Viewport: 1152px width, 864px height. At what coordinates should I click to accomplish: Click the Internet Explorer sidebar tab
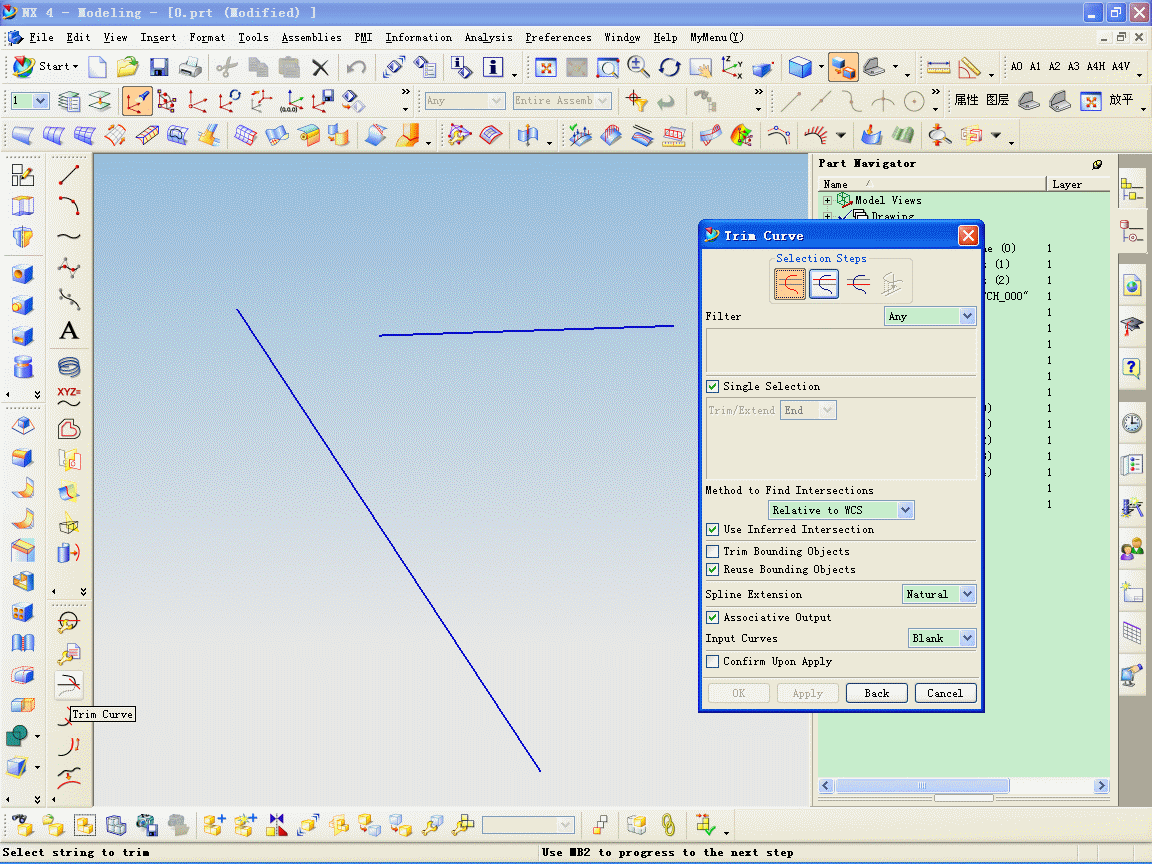pyautogui.click(x=1132, y=286)
